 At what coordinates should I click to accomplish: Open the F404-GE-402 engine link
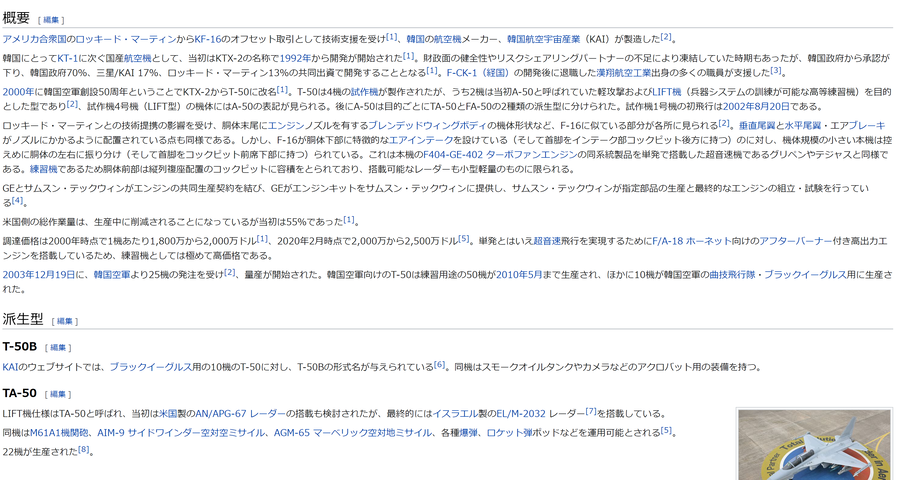click(x=453, y=155)
